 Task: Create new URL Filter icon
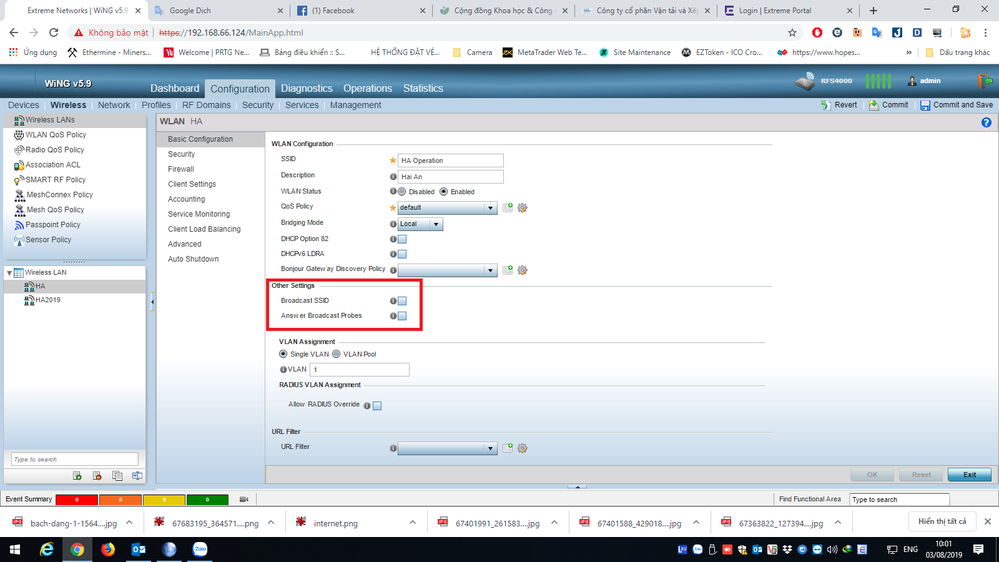508,449
